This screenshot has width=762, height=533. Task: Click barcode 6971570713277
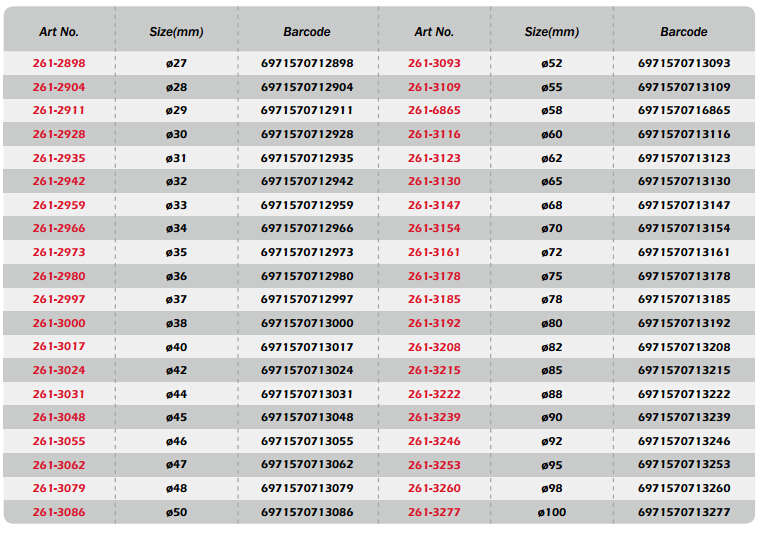(684, 512)
